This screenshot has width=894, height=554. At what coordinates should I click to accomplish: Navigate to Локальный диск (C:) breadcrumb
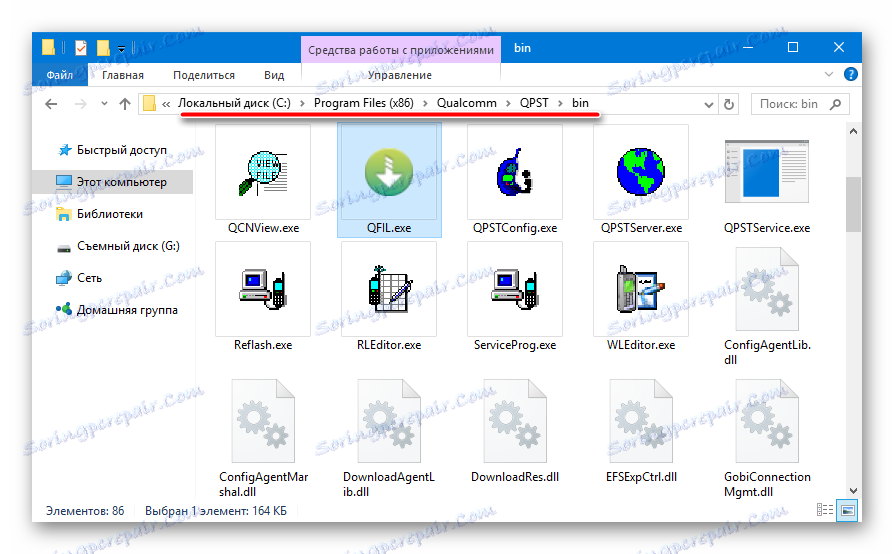click(x=234, y=103)
